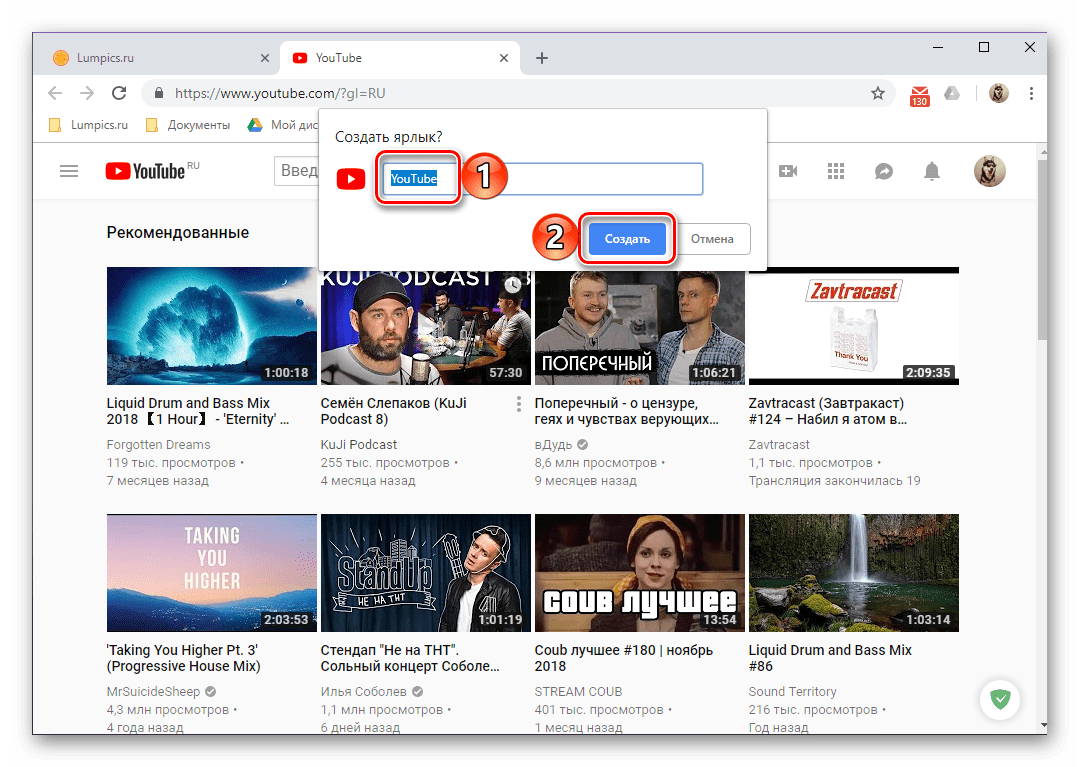Open the Coub лучшее thumbnail
Screen dimensions: 1079x767
point(640,572)
